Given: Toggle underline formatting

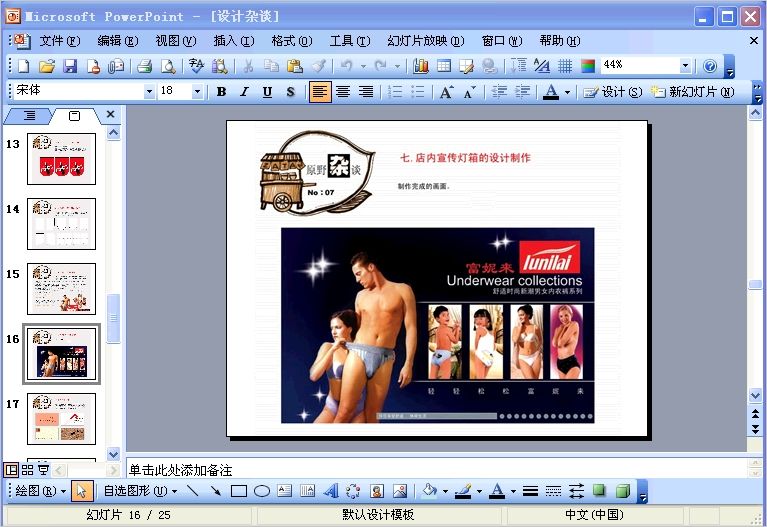Looking at the screenshot, I should (267, 92).
